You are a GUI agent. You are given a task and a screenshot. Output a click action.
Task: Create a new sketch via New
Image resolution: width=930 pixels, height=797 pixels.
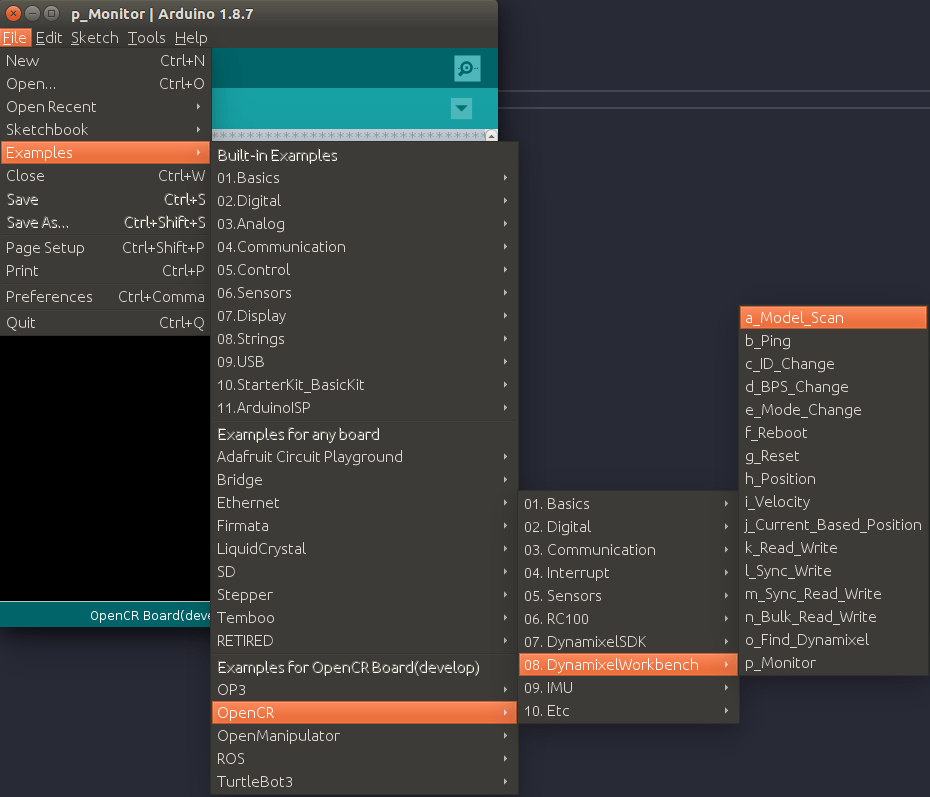point(22,60)
